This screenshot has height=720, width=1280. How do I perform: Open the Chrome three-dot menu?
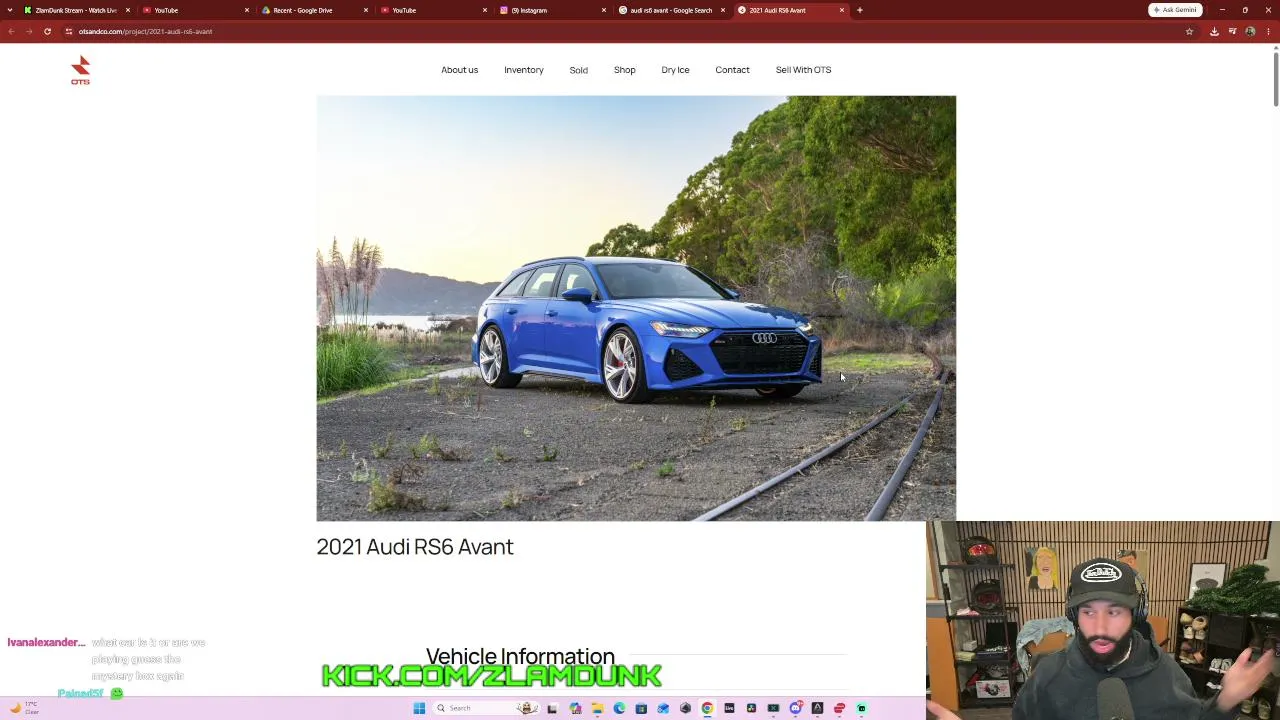1268,31
